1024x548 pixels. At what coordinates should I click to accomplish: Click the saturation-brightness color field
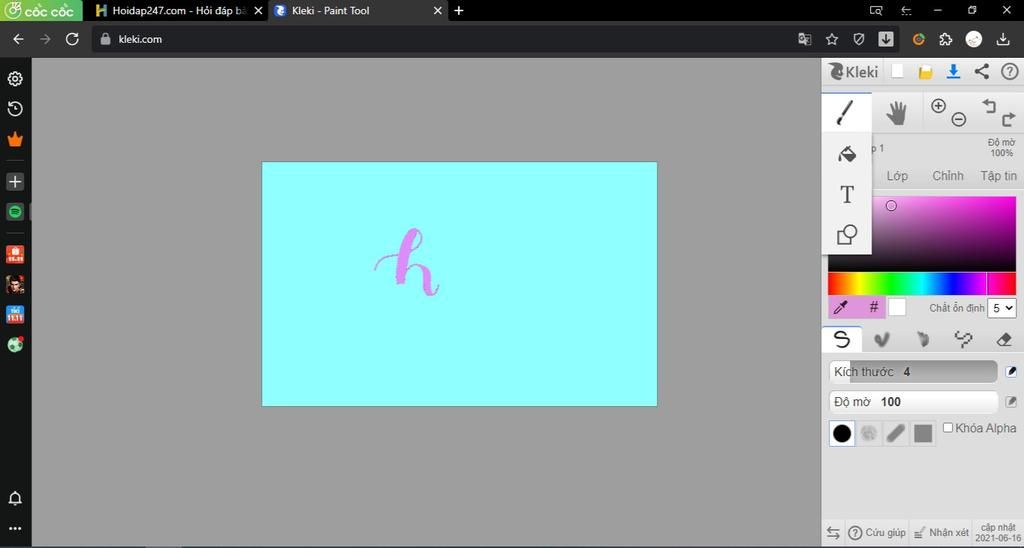pos(944,234)
